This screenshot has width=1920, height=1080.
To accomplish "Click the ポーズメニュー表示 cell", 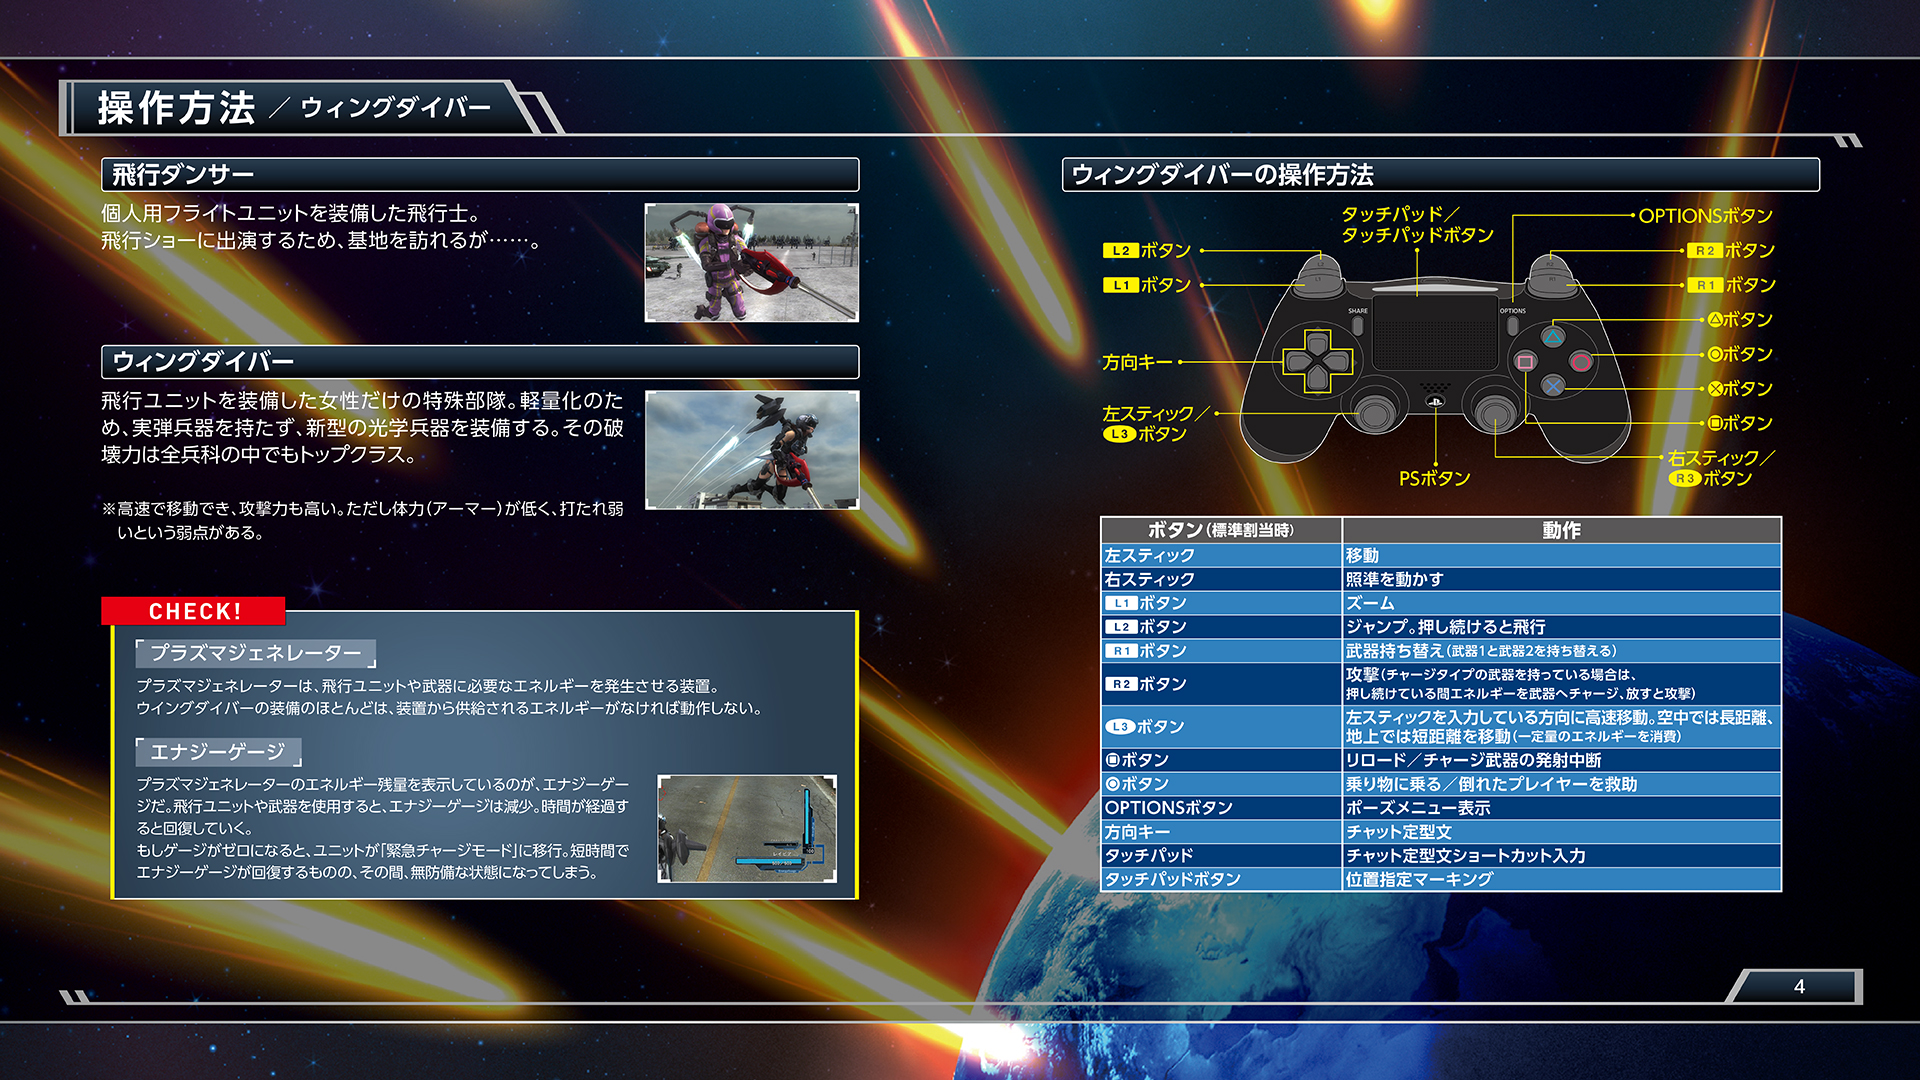I will [1561, 808].
